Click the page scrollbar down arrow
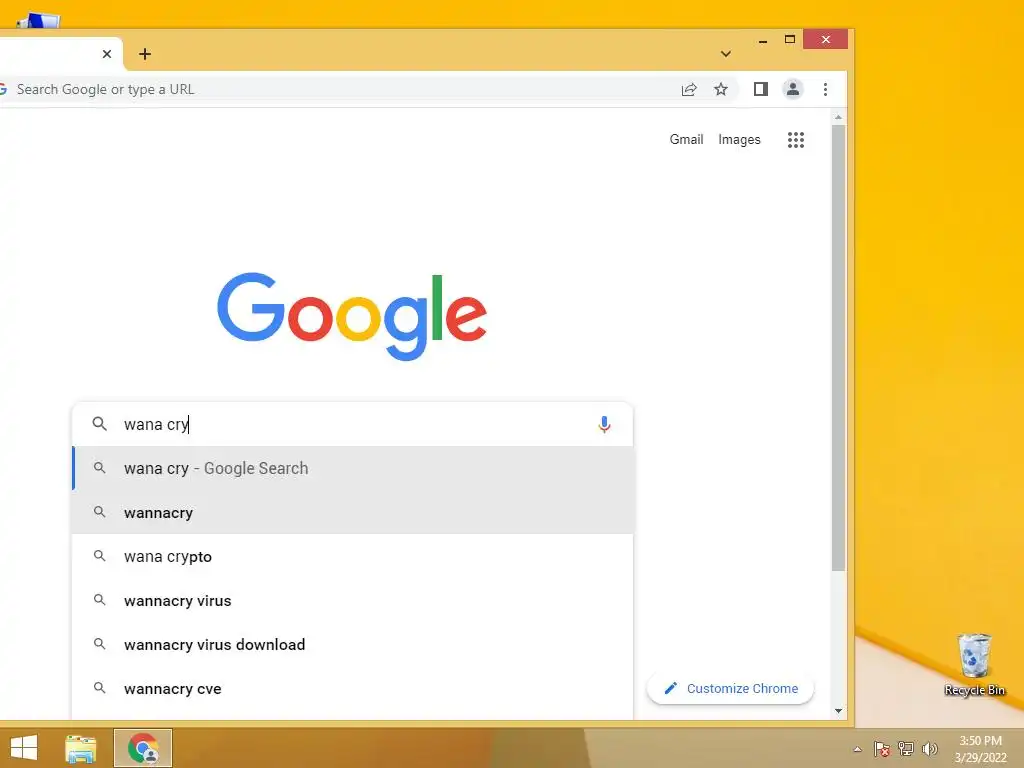This screenshot has height=768, width=1024. 839,711
